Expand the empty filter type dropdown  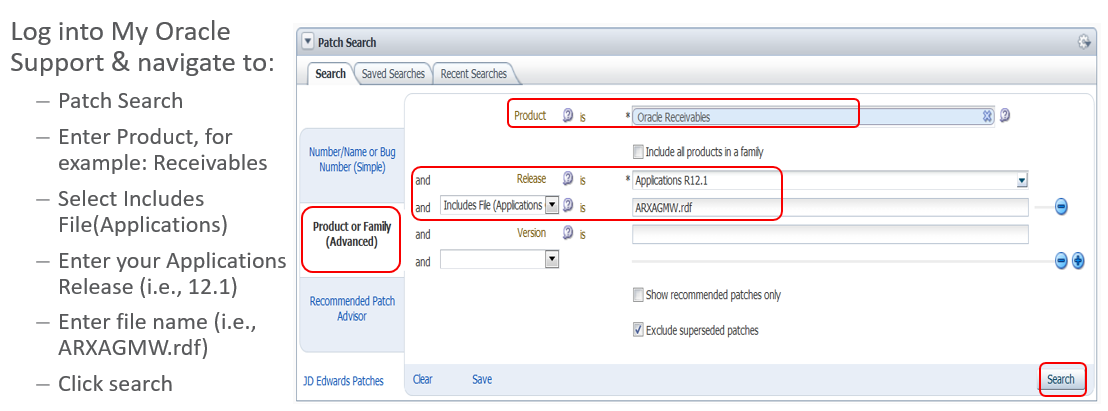coord(551,260)
